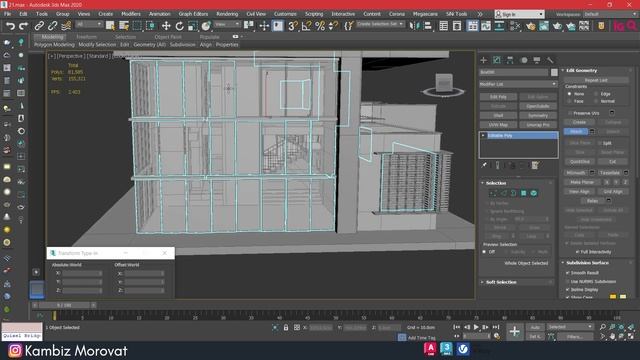The height and width of the screenshot is (360, 640).
Task: Open the Sign In dropdown
Action: tap(519, 14)
